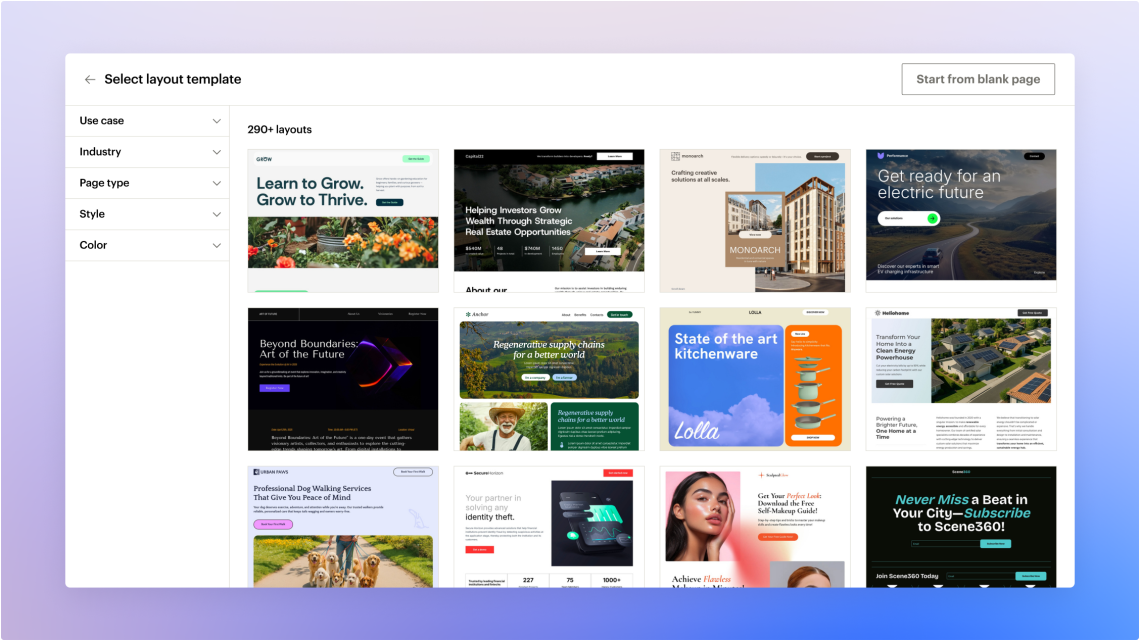Select the Urban Paws dog walking template
Viewport: 1140px width, 641px height.
pyautogui.click(x=343, y=526)
